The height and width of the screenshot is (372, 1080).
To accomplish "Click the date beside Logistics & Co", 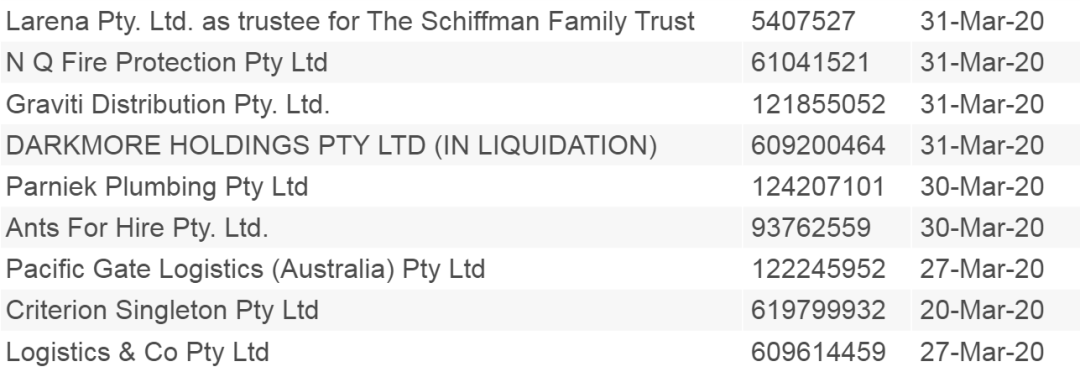I will [982, 351].
